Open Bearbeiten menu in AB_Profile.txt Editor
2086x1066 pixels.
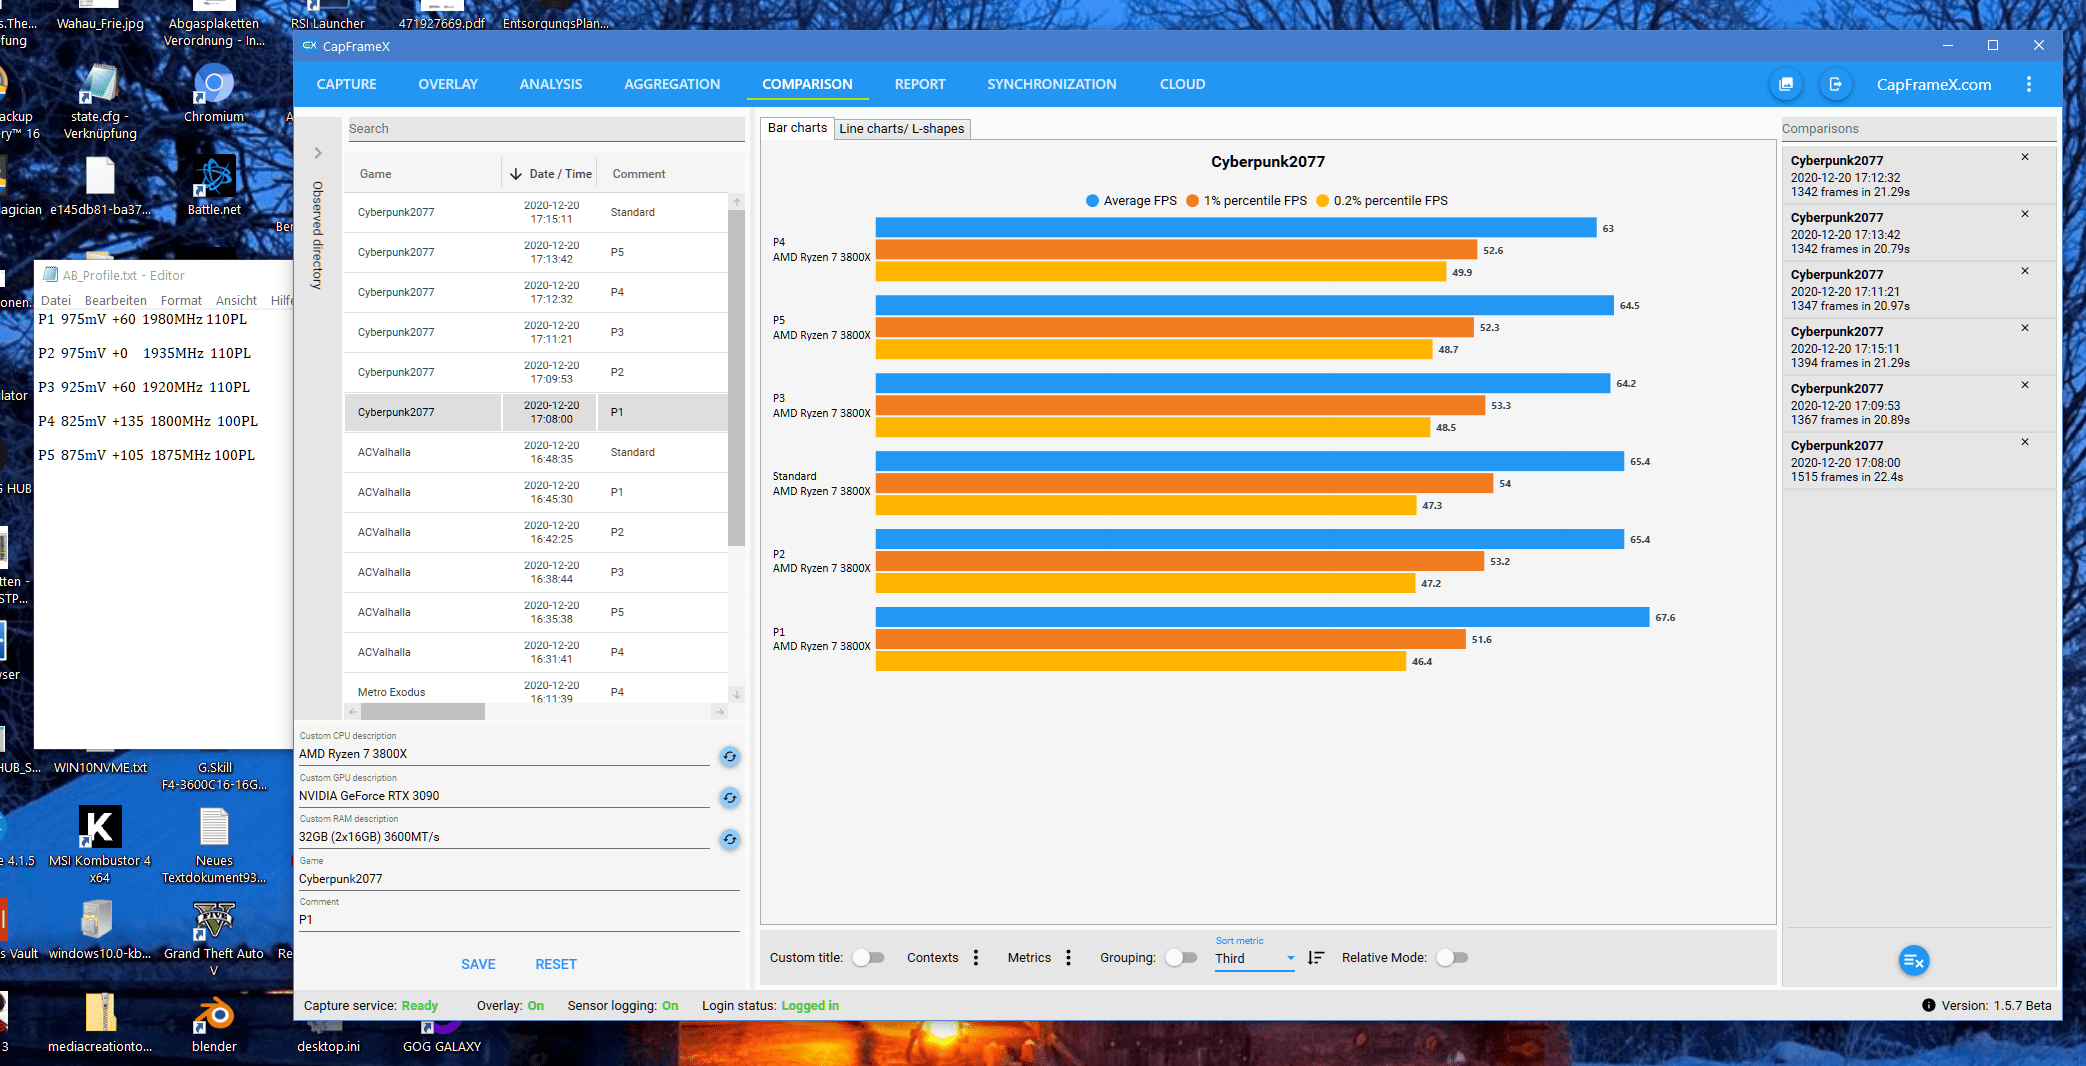point(115,300)
